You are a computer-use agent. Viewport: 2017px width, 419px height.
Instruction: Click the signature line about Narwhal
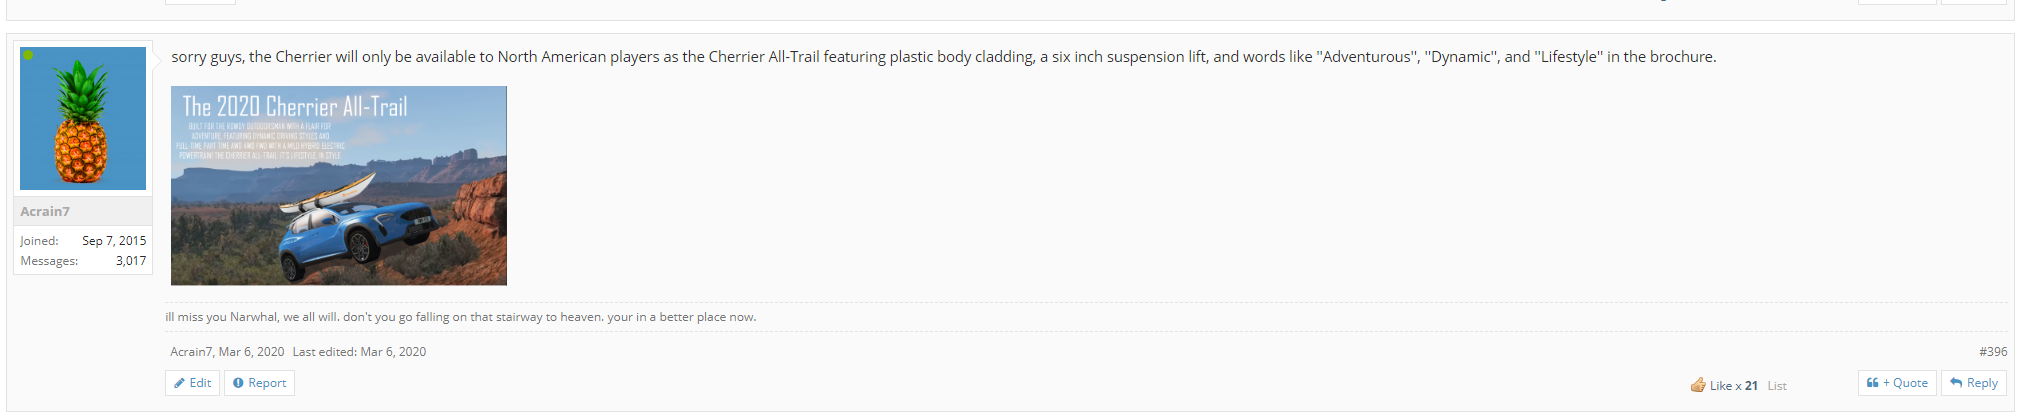click(x=461, y=317)
